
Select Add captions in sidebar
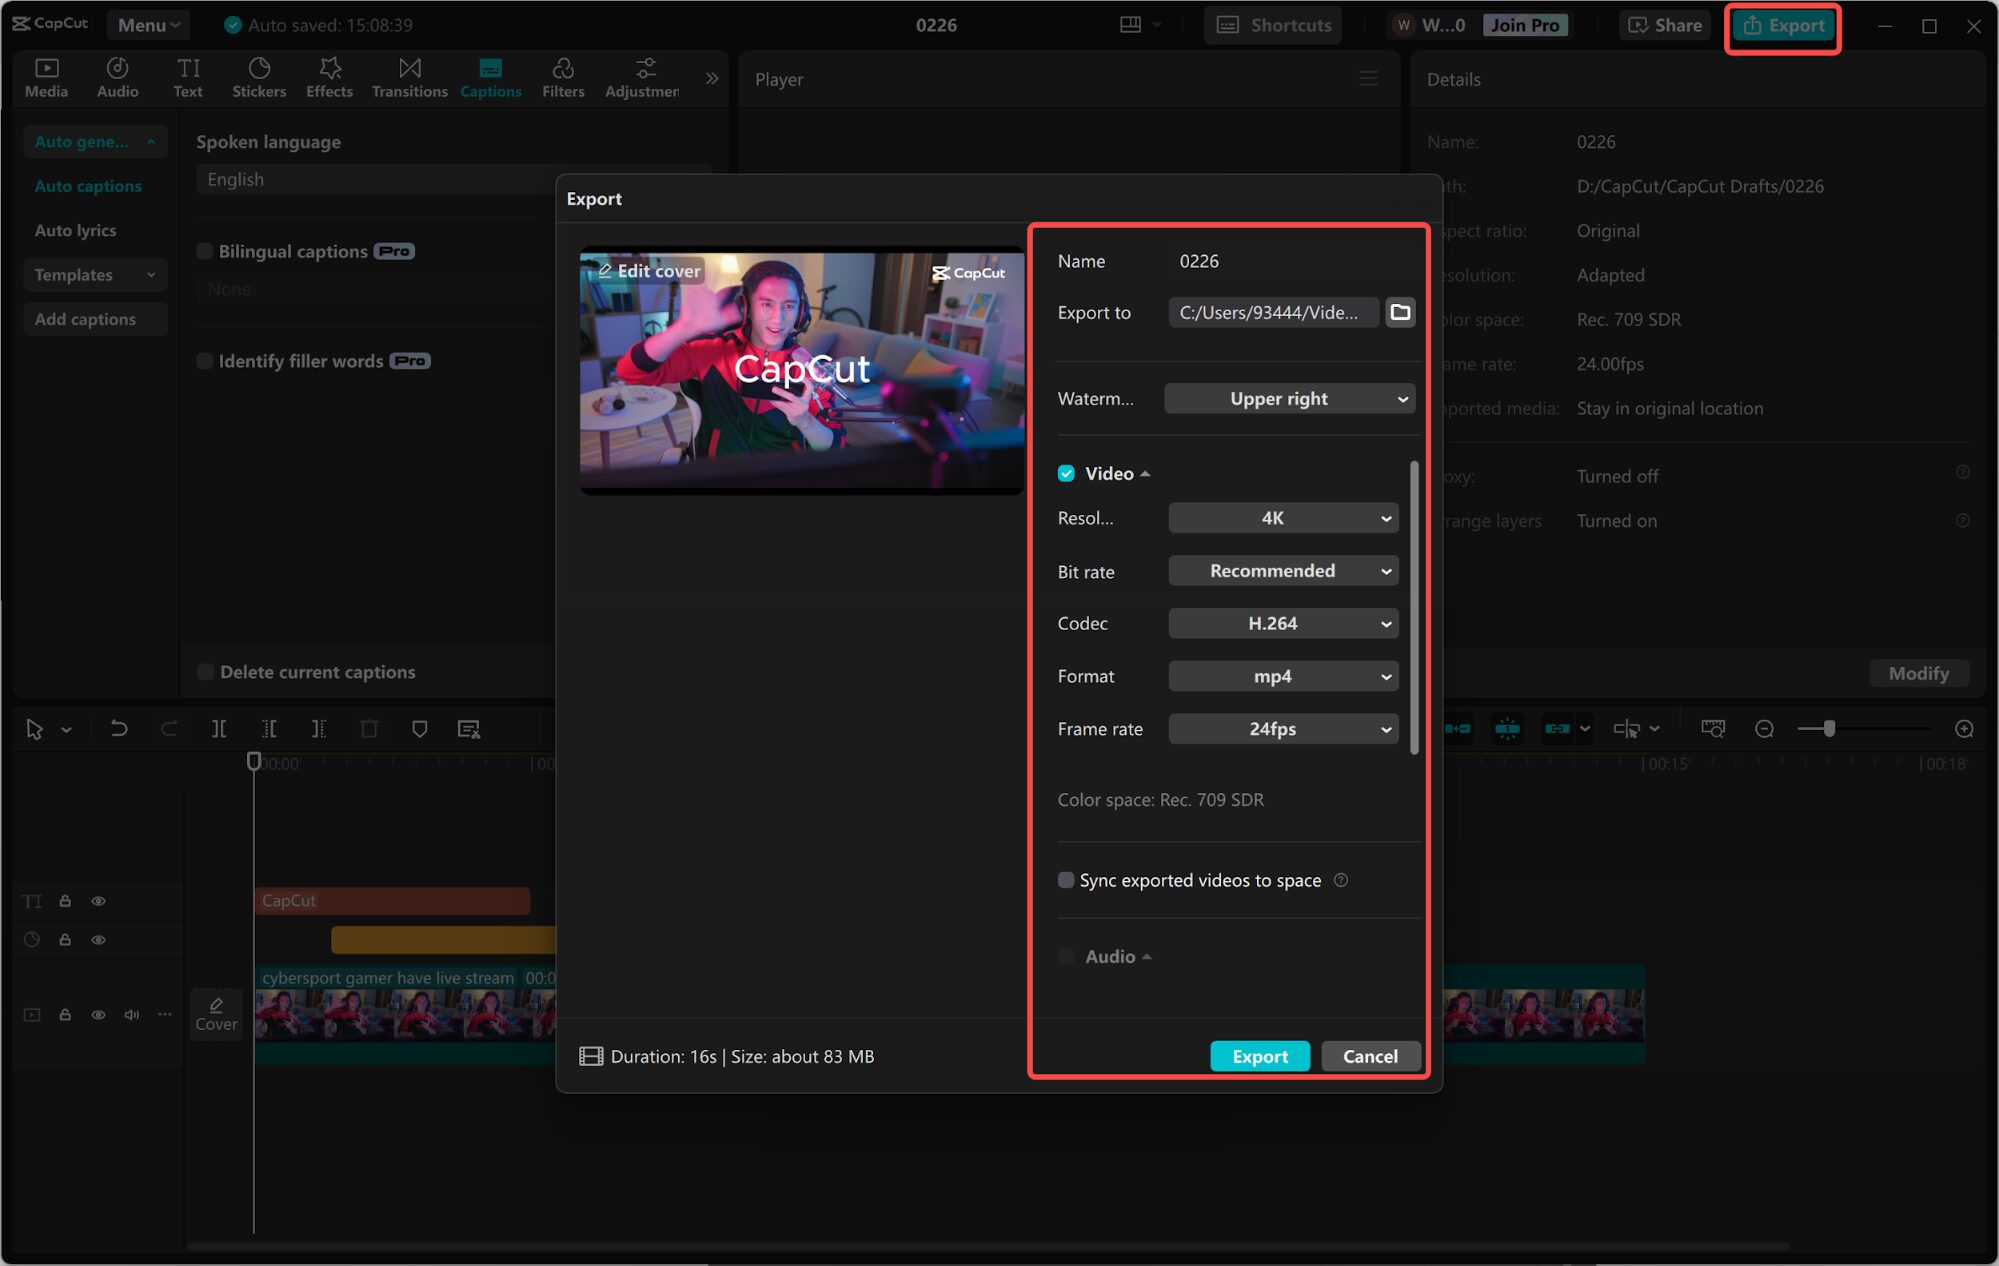tap(95, 319)
